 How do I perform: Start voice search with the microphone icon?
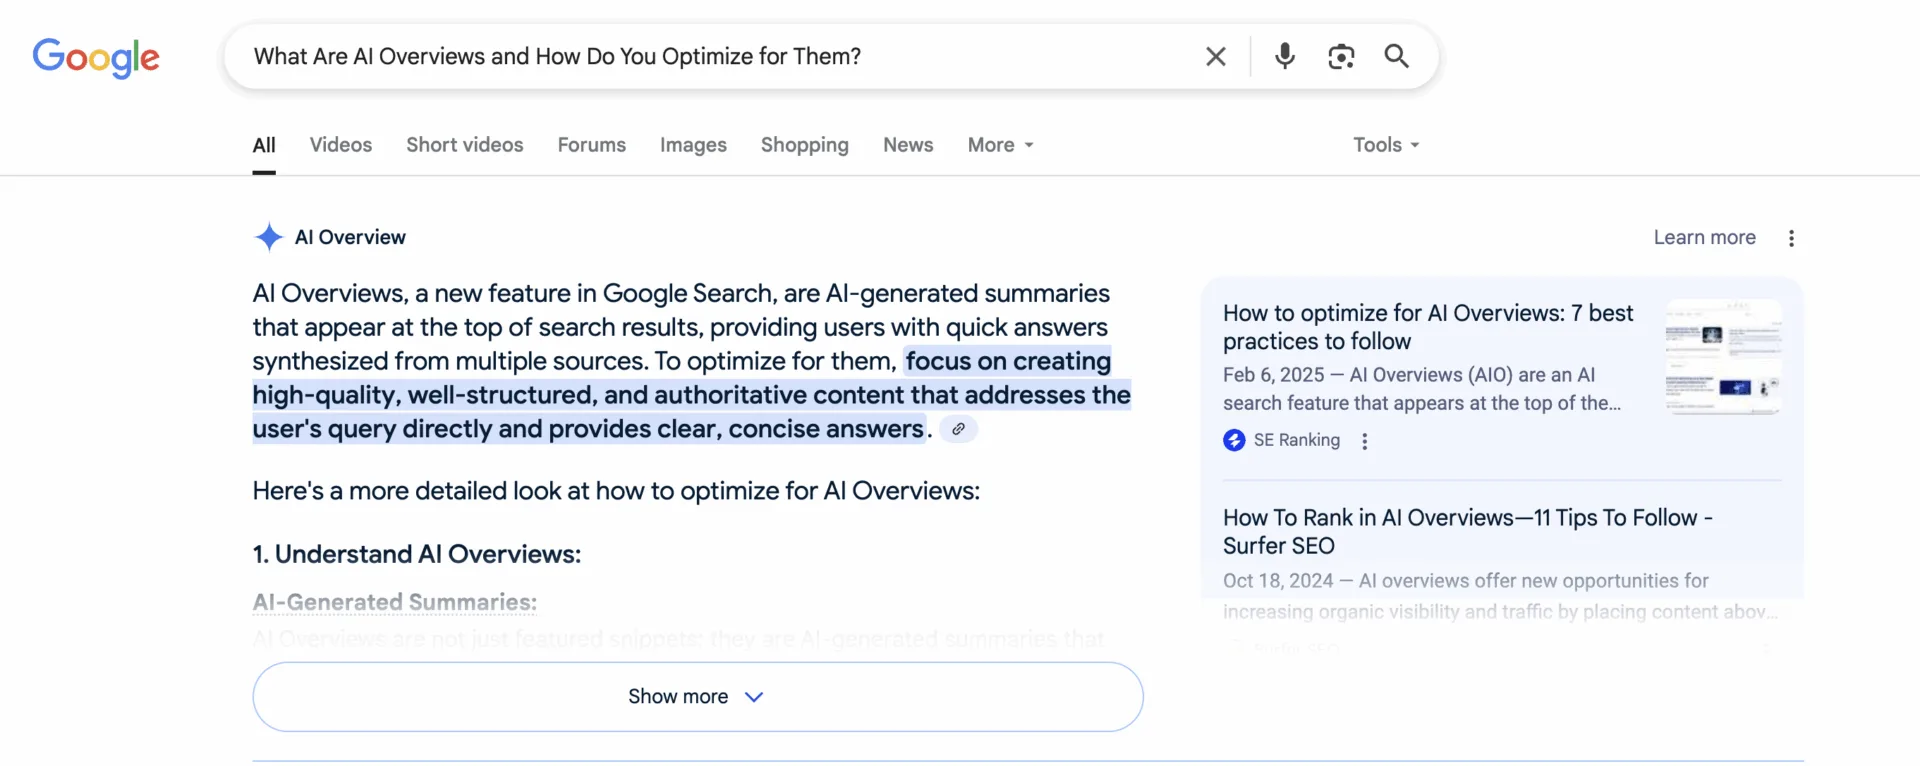click(1285, 56)
